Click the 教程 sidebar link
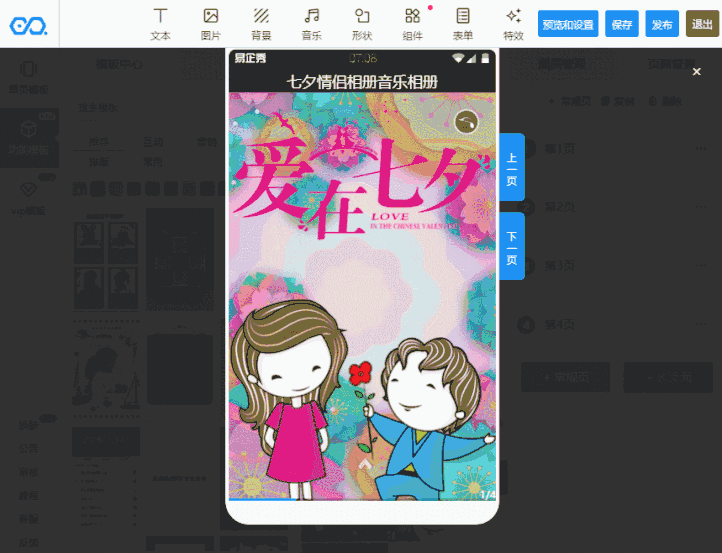This screenshot has width=722, height=553. [28, 495]
